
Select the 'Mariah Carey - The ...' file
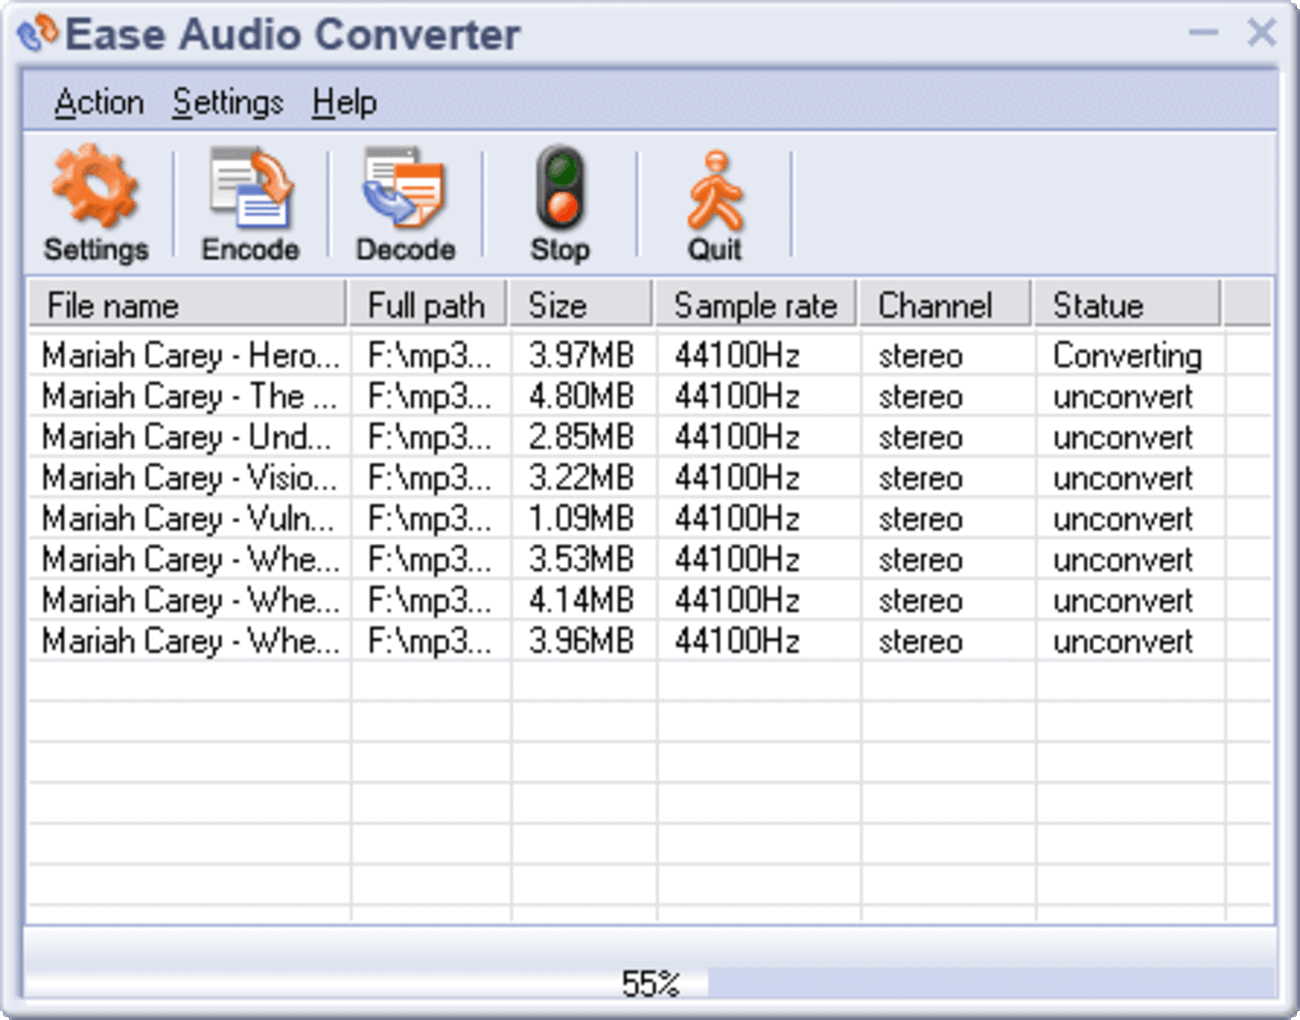190,397
